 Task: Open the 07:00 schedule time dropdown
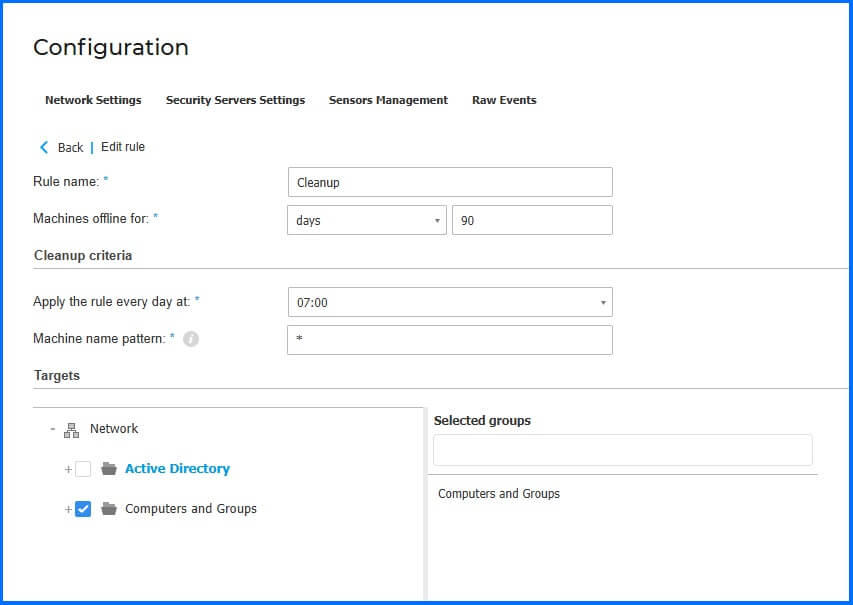pyautogui.click(x=449, y=302)
